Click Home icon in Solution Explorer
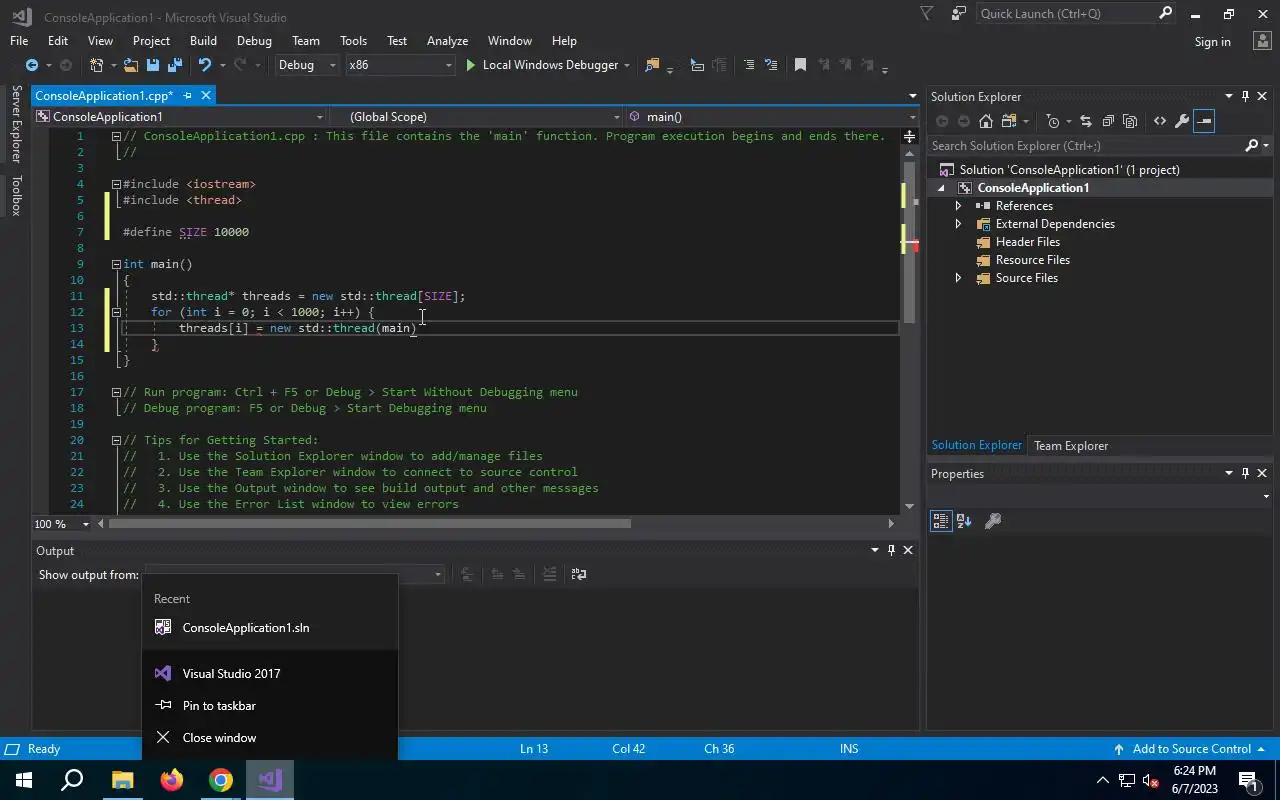 click(986, 121)
